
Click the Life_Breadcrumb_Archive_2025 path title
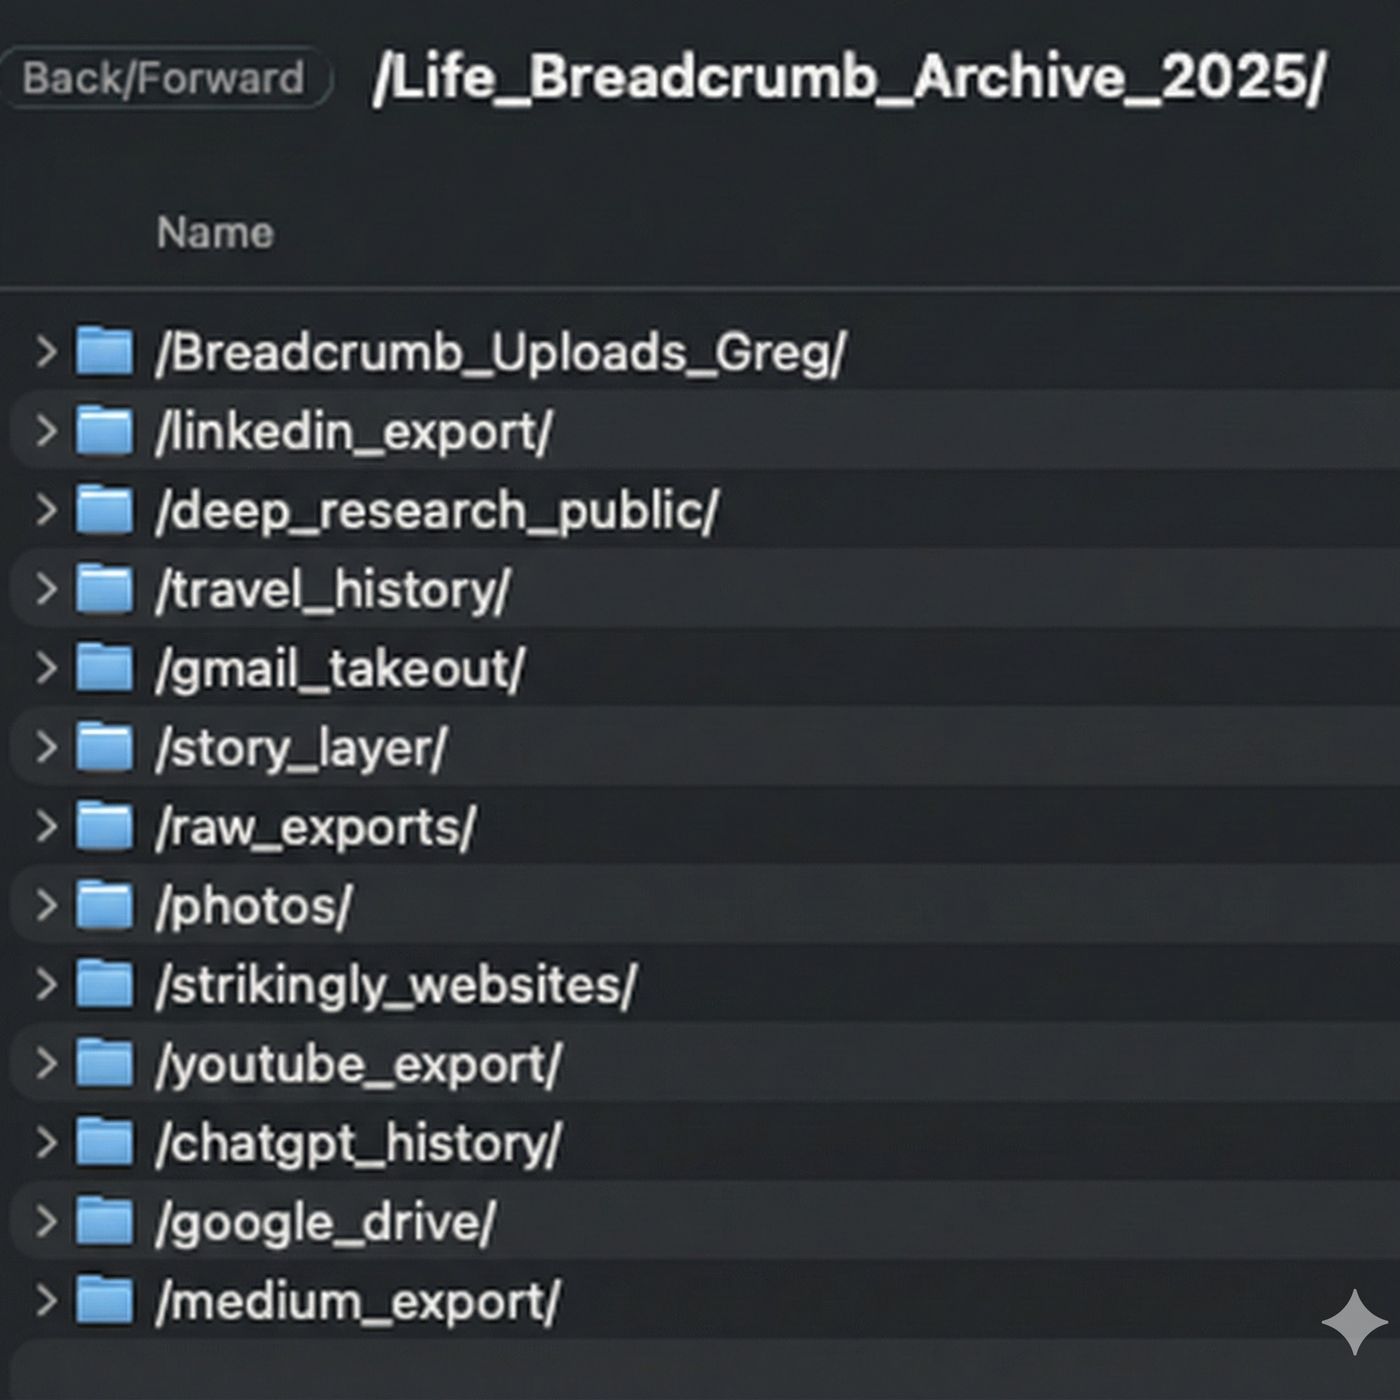(848, 76)
